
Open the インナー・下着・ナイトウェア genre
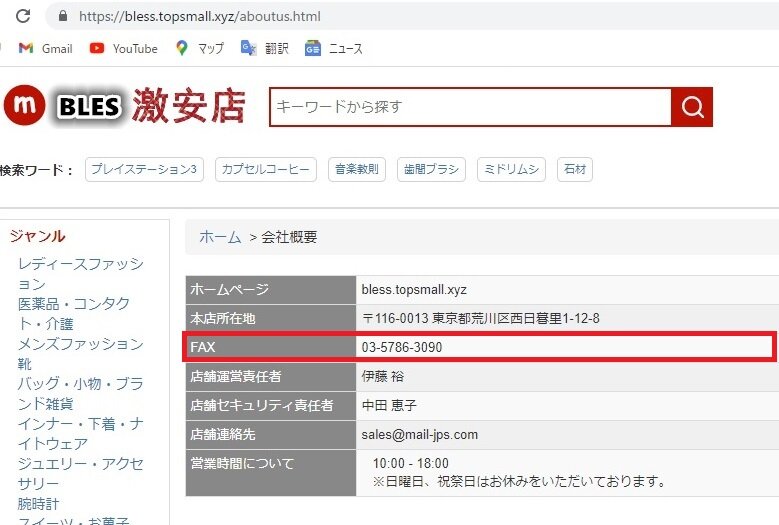80,433
